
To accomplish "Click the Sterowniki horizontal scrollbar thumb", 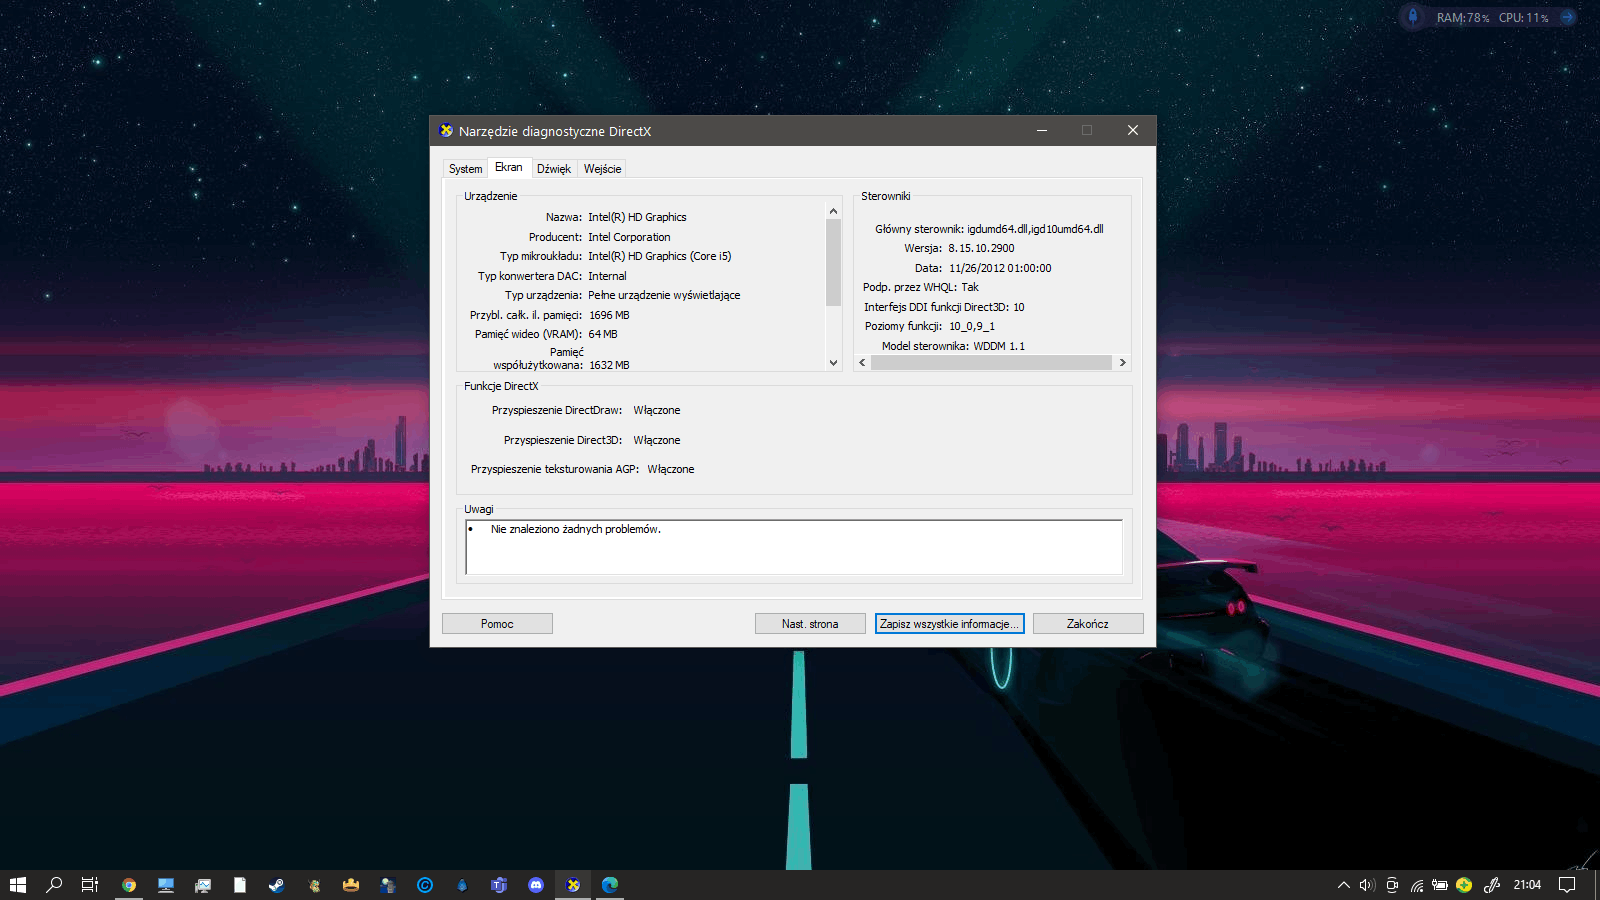I will click(x=991, y=363).
